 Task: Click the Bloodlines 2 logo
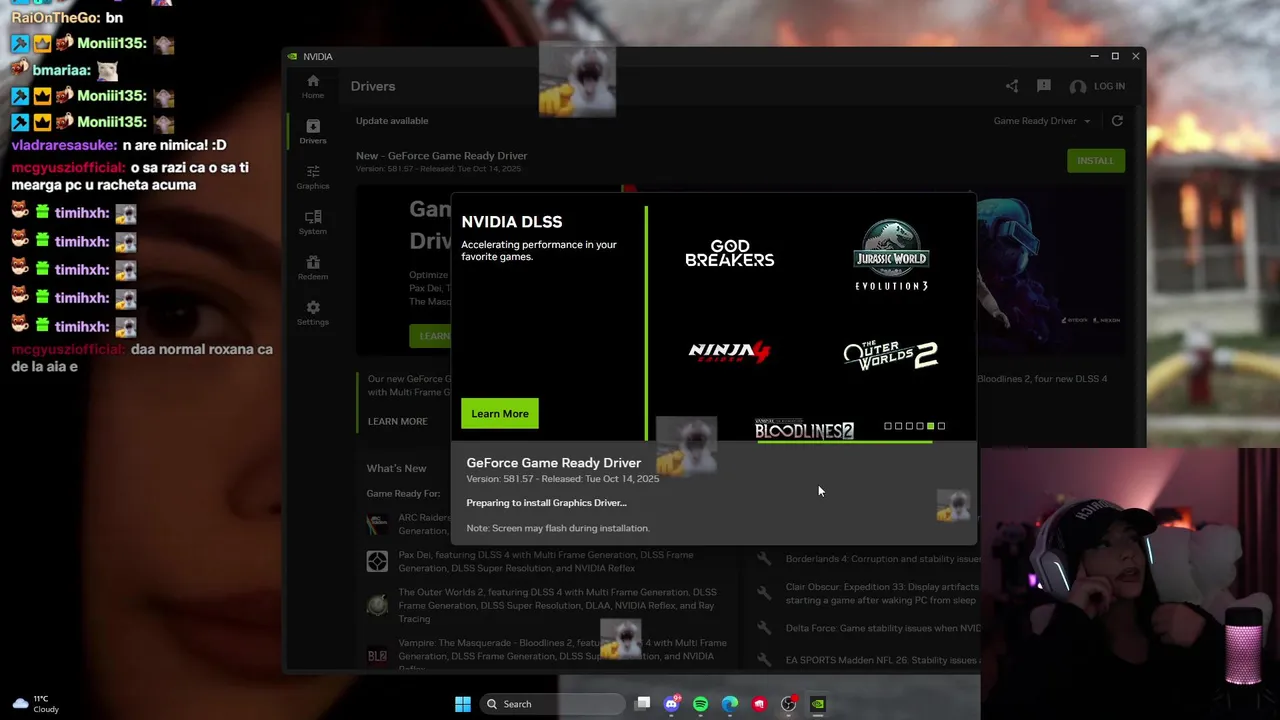tap(804, 430)
